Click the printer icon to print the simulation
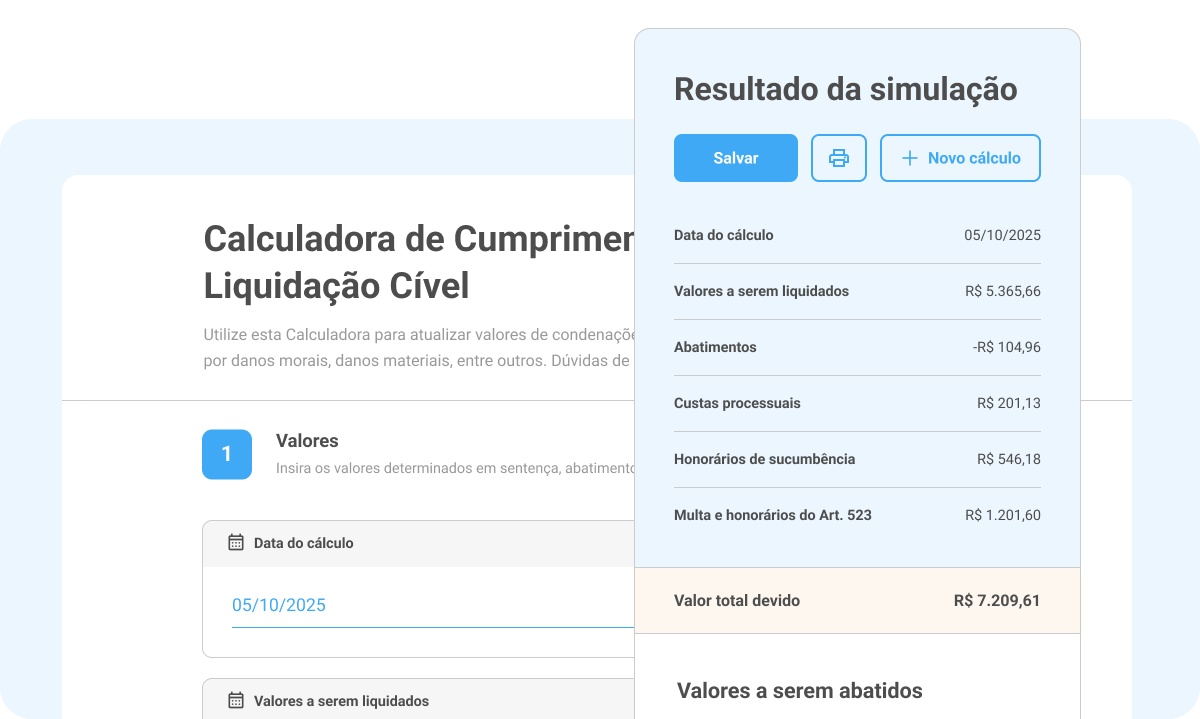The image size is (1200, 719). 839,157
